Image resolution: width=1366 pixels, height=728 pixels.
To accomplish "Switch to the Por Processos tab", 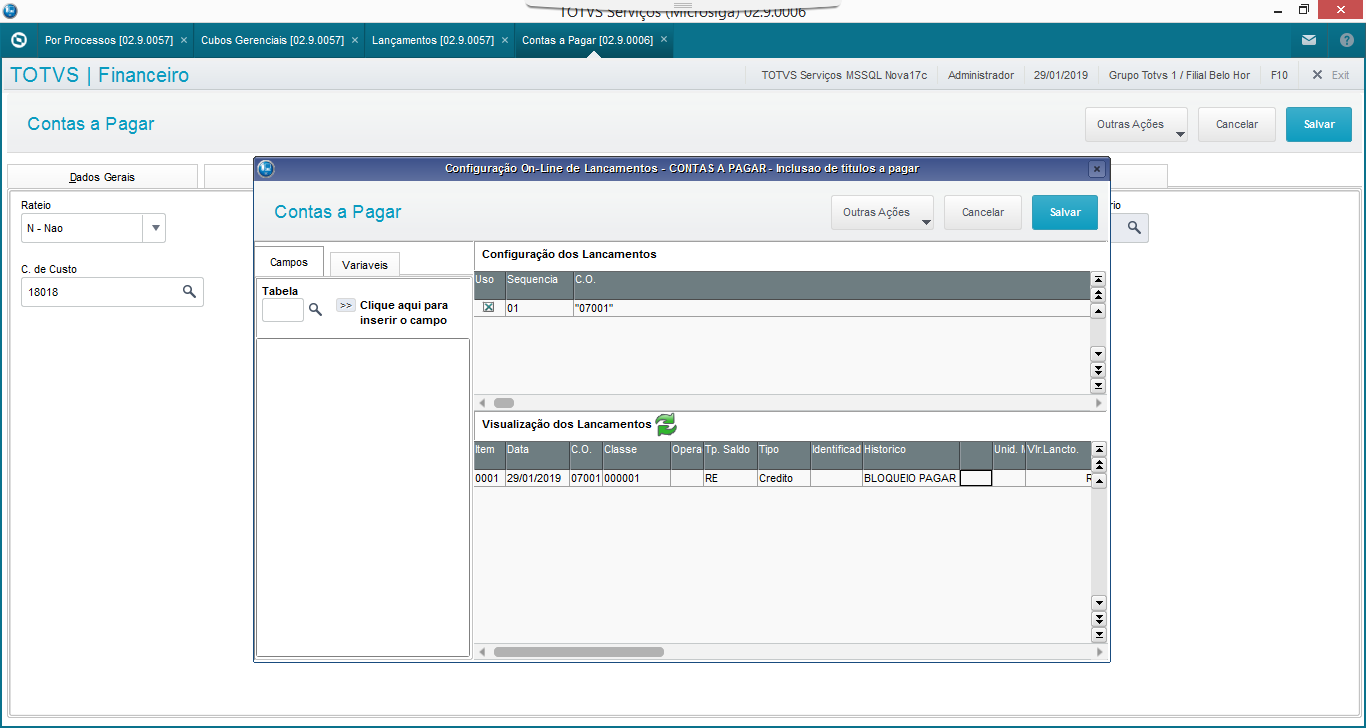I will click(x=109, y=41).
